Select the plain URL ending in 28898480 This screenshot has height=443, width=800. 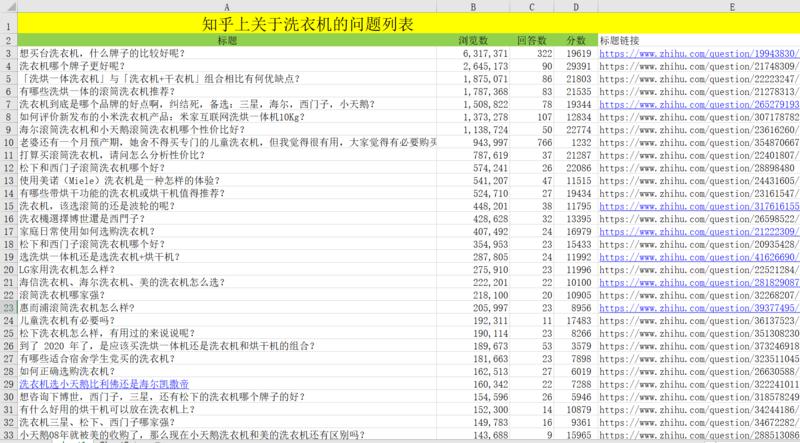[x=699, y=168]
